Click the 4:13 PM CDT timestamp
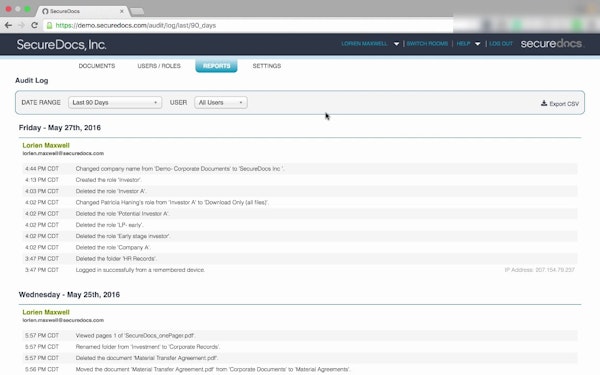The width and height of the screenshot is (600, 375). pyautogui.click(x=42, y=180)
